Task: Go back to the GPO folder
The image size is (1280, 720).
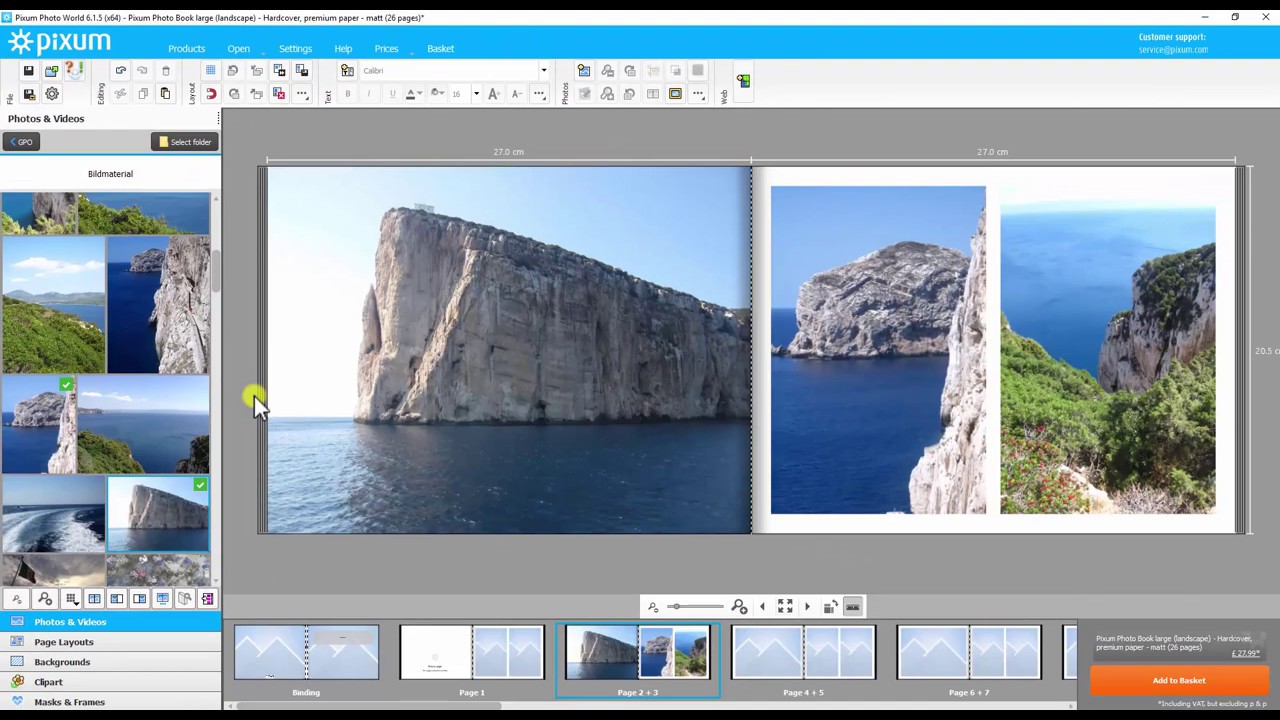Action: [x=21, y=142]
